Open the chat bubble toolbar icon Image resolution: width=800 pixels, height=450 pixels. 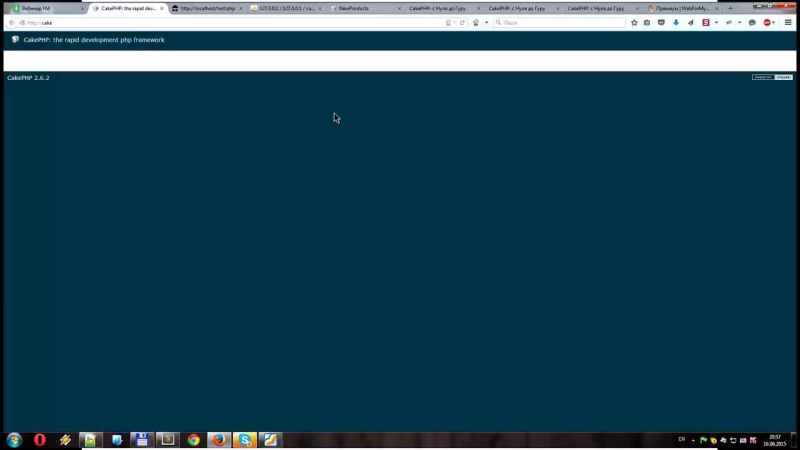coord(752,23)
